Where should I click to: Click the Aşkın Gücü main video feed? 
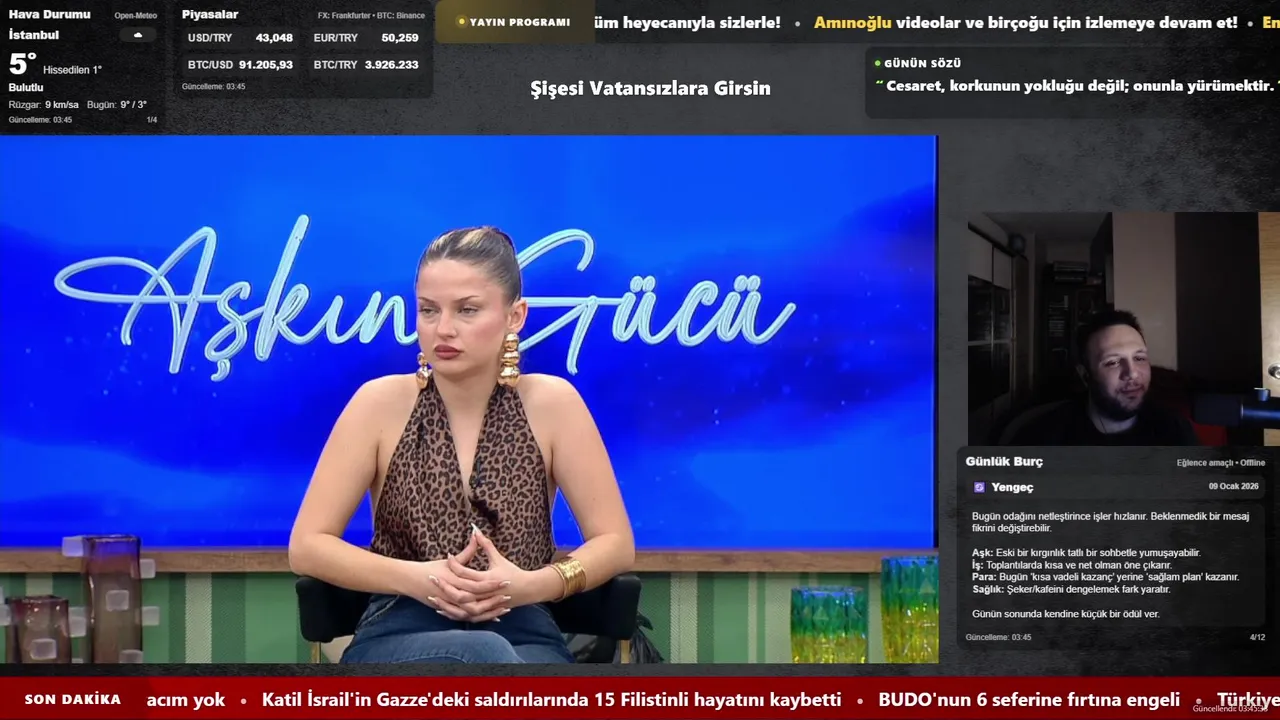(468, 399)
